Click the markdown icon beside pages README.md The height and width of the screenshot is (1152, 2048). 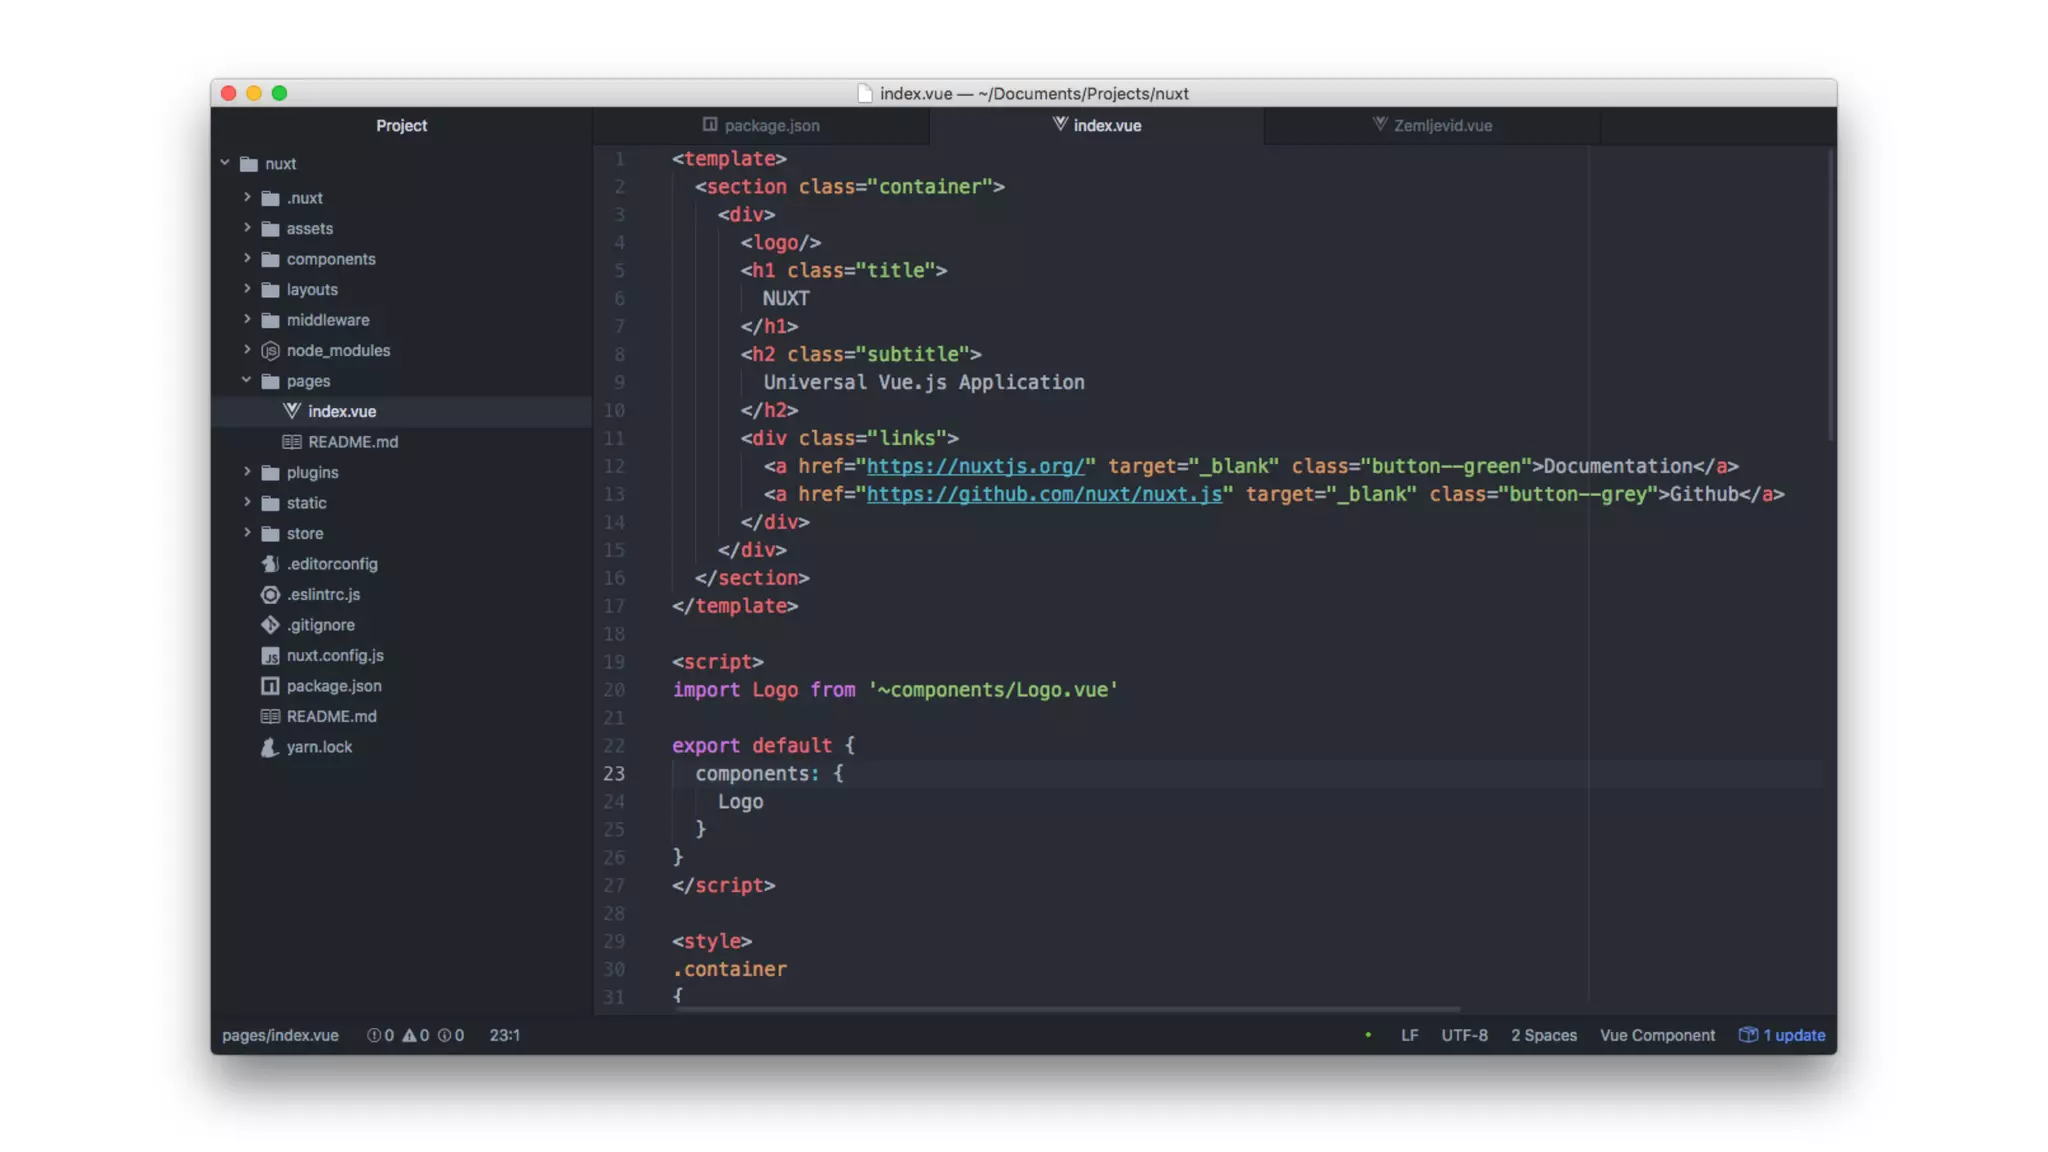(x=291, y=442)
